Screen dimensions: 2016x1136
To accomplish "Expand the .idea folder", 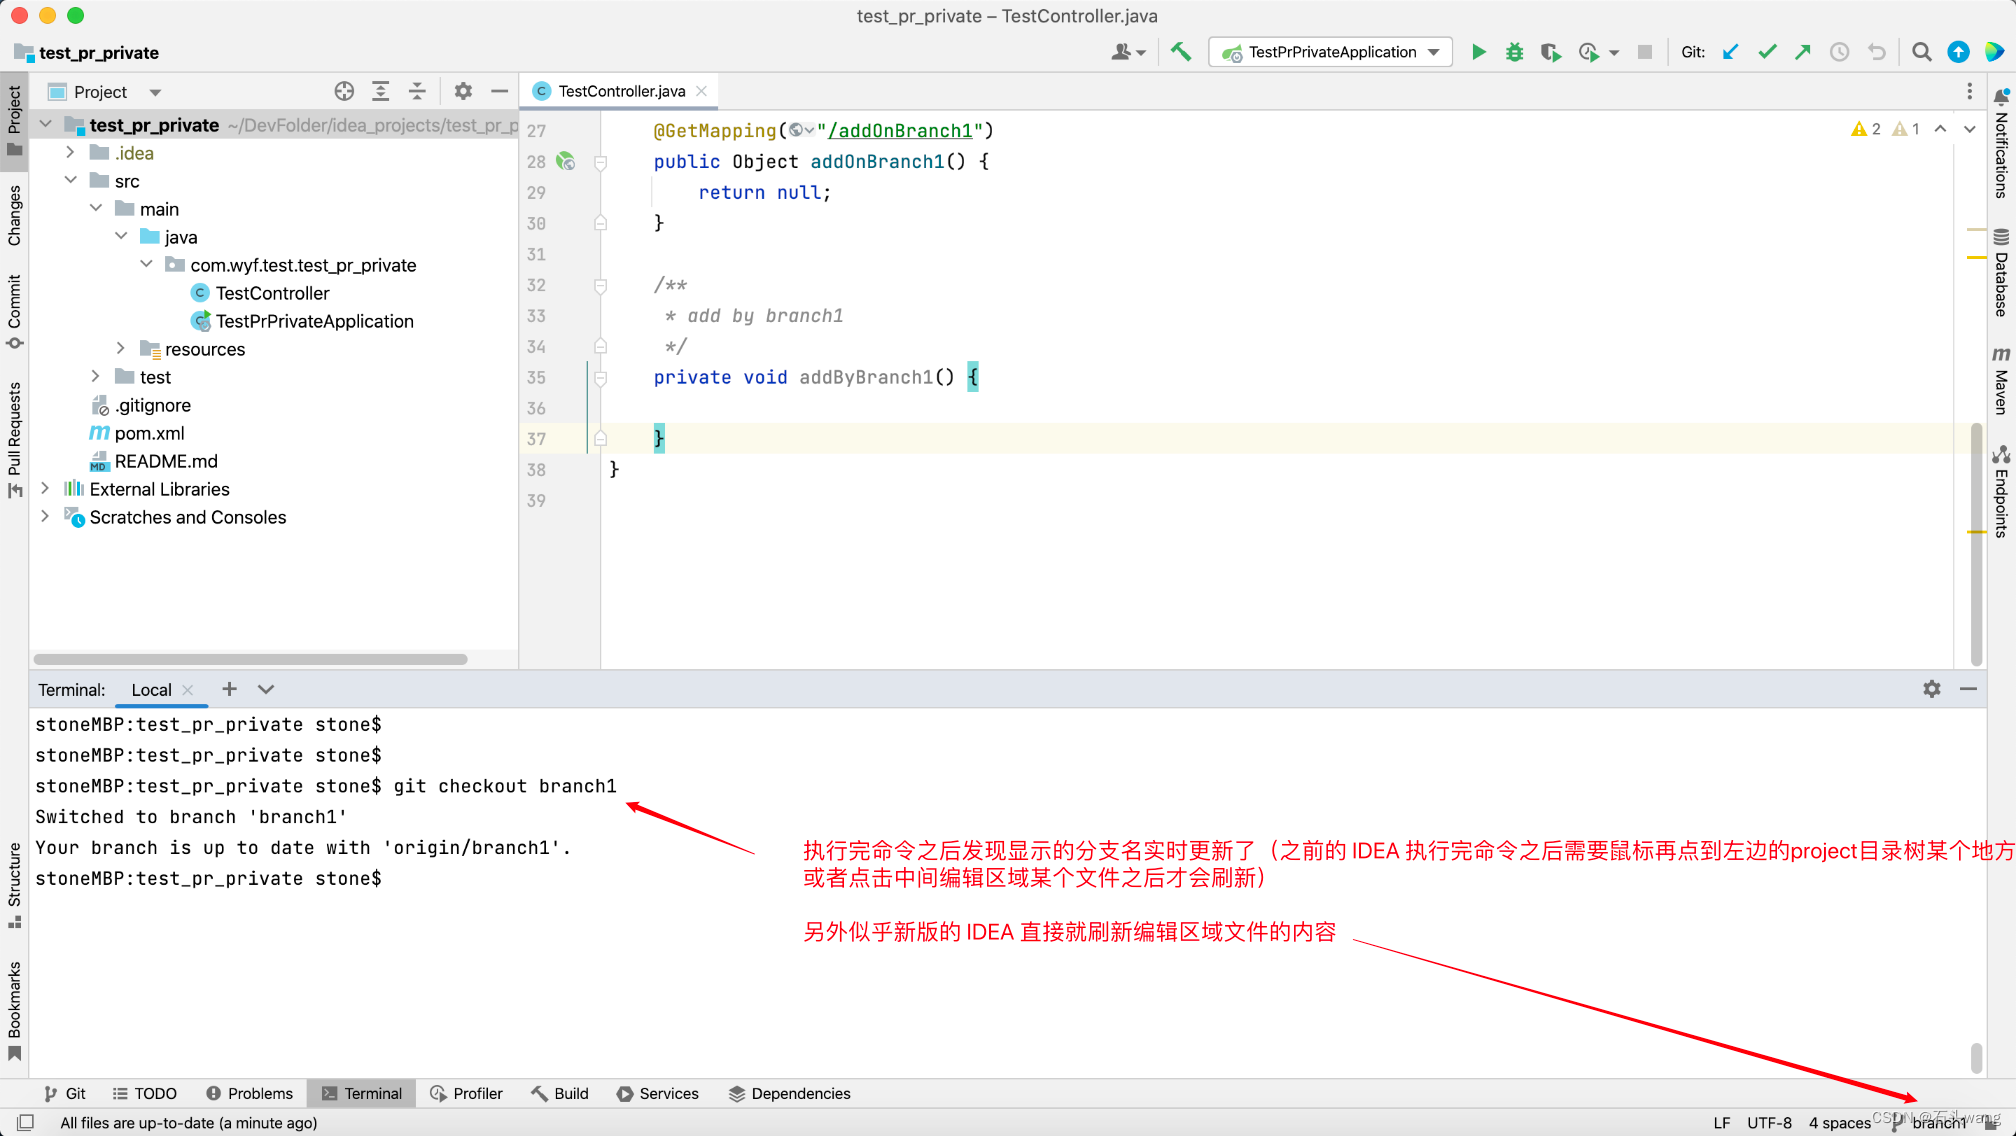I will (70, 152).
